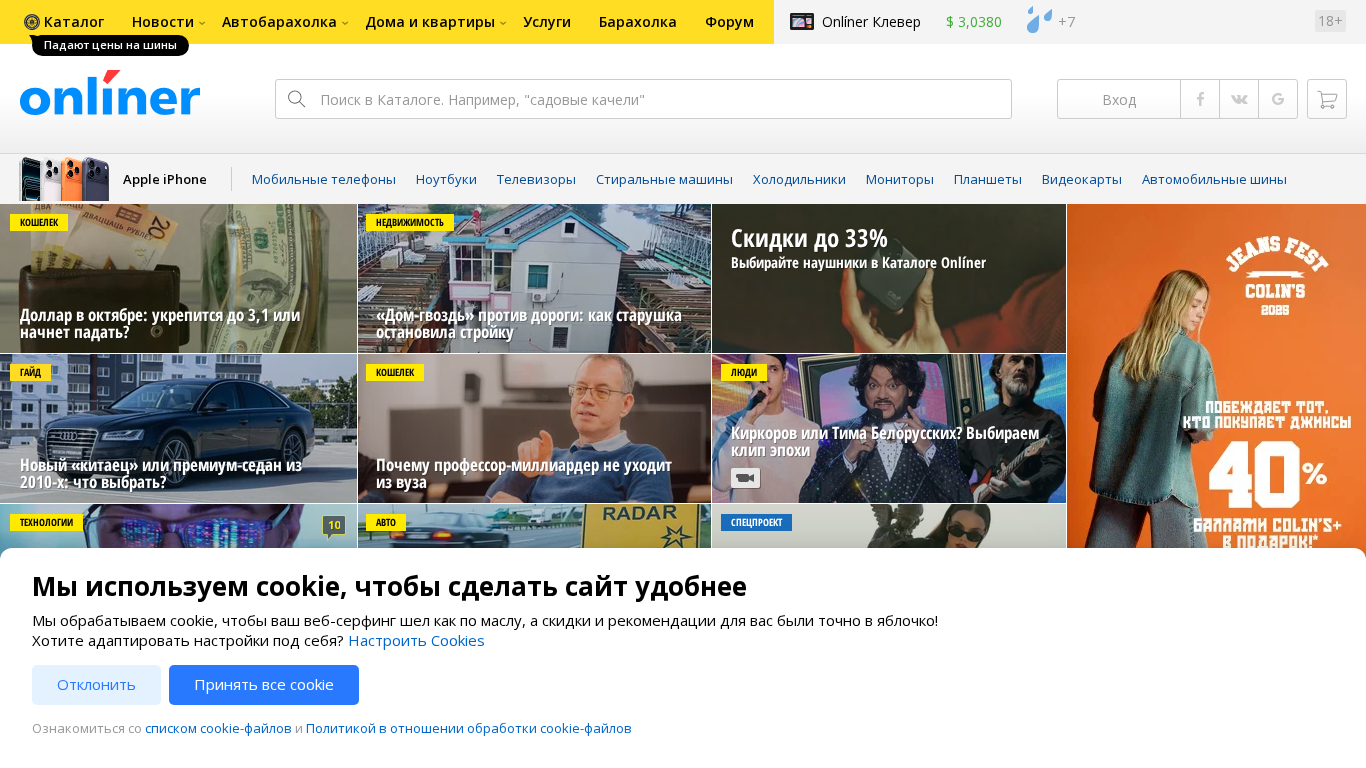Screen dimensions: 1366x768
Task: Open article Новый «китаец» или премиум-седан
Action: (178, 428)
